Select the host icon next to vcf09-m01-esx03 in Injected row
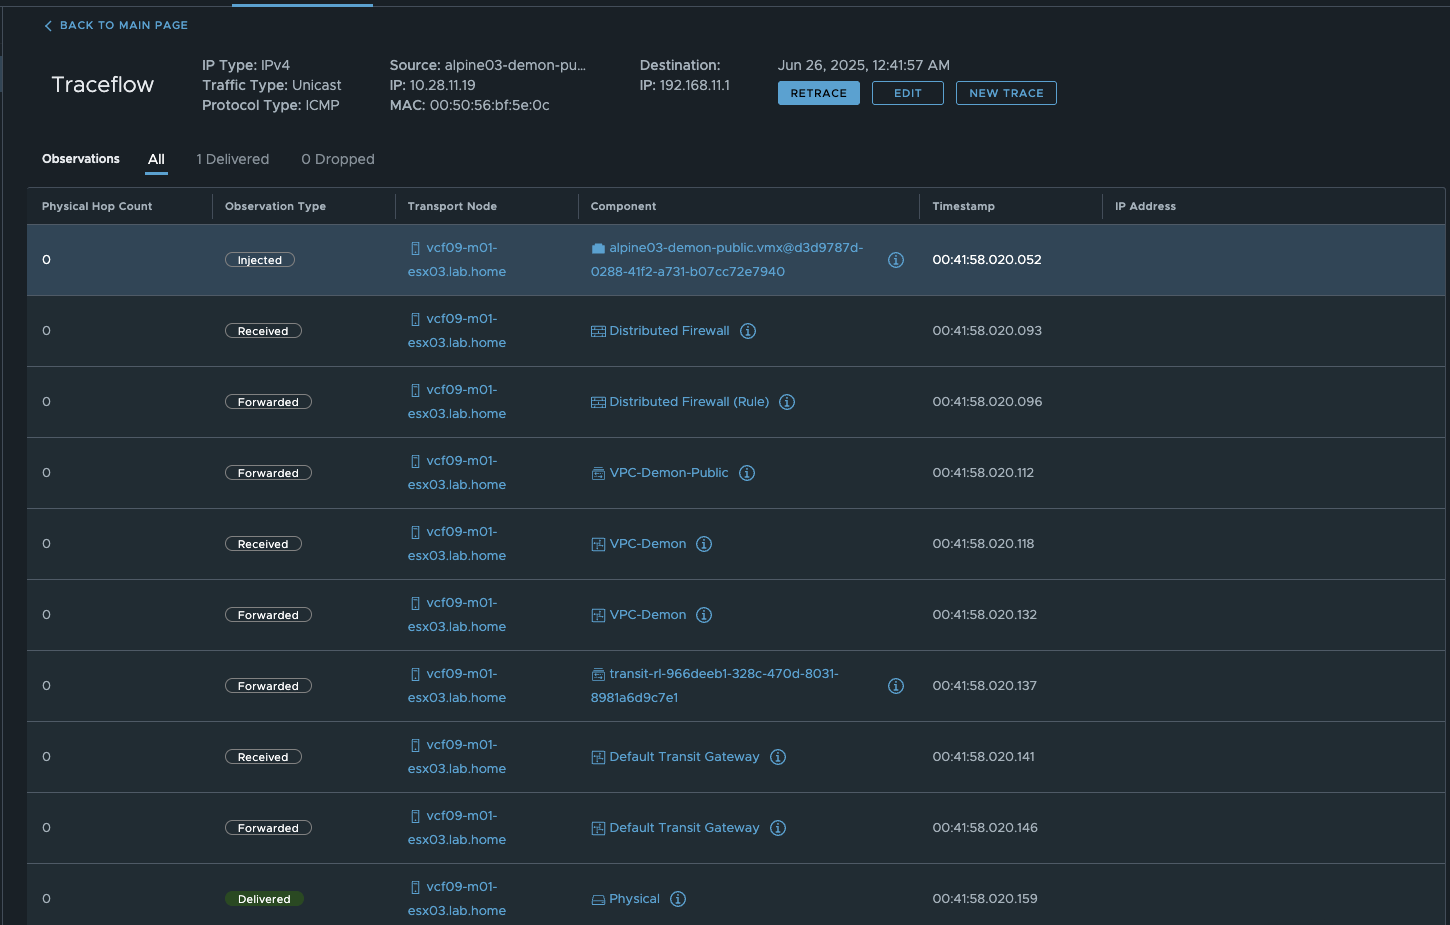Image resolution: width=1450 pixels, height=925 pixels. [x=416, y=247]
